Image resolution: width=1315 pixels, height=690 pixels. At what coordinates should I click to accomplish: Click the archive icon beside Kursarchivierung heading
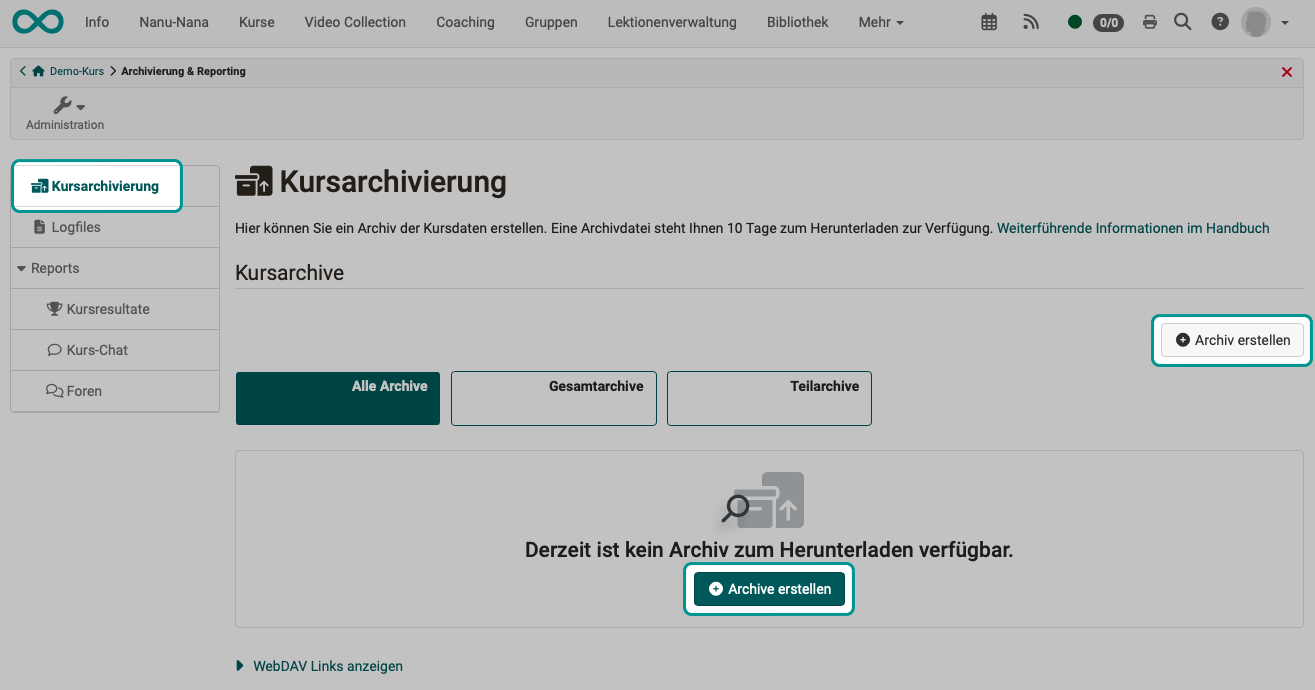(x=254, y=183)
